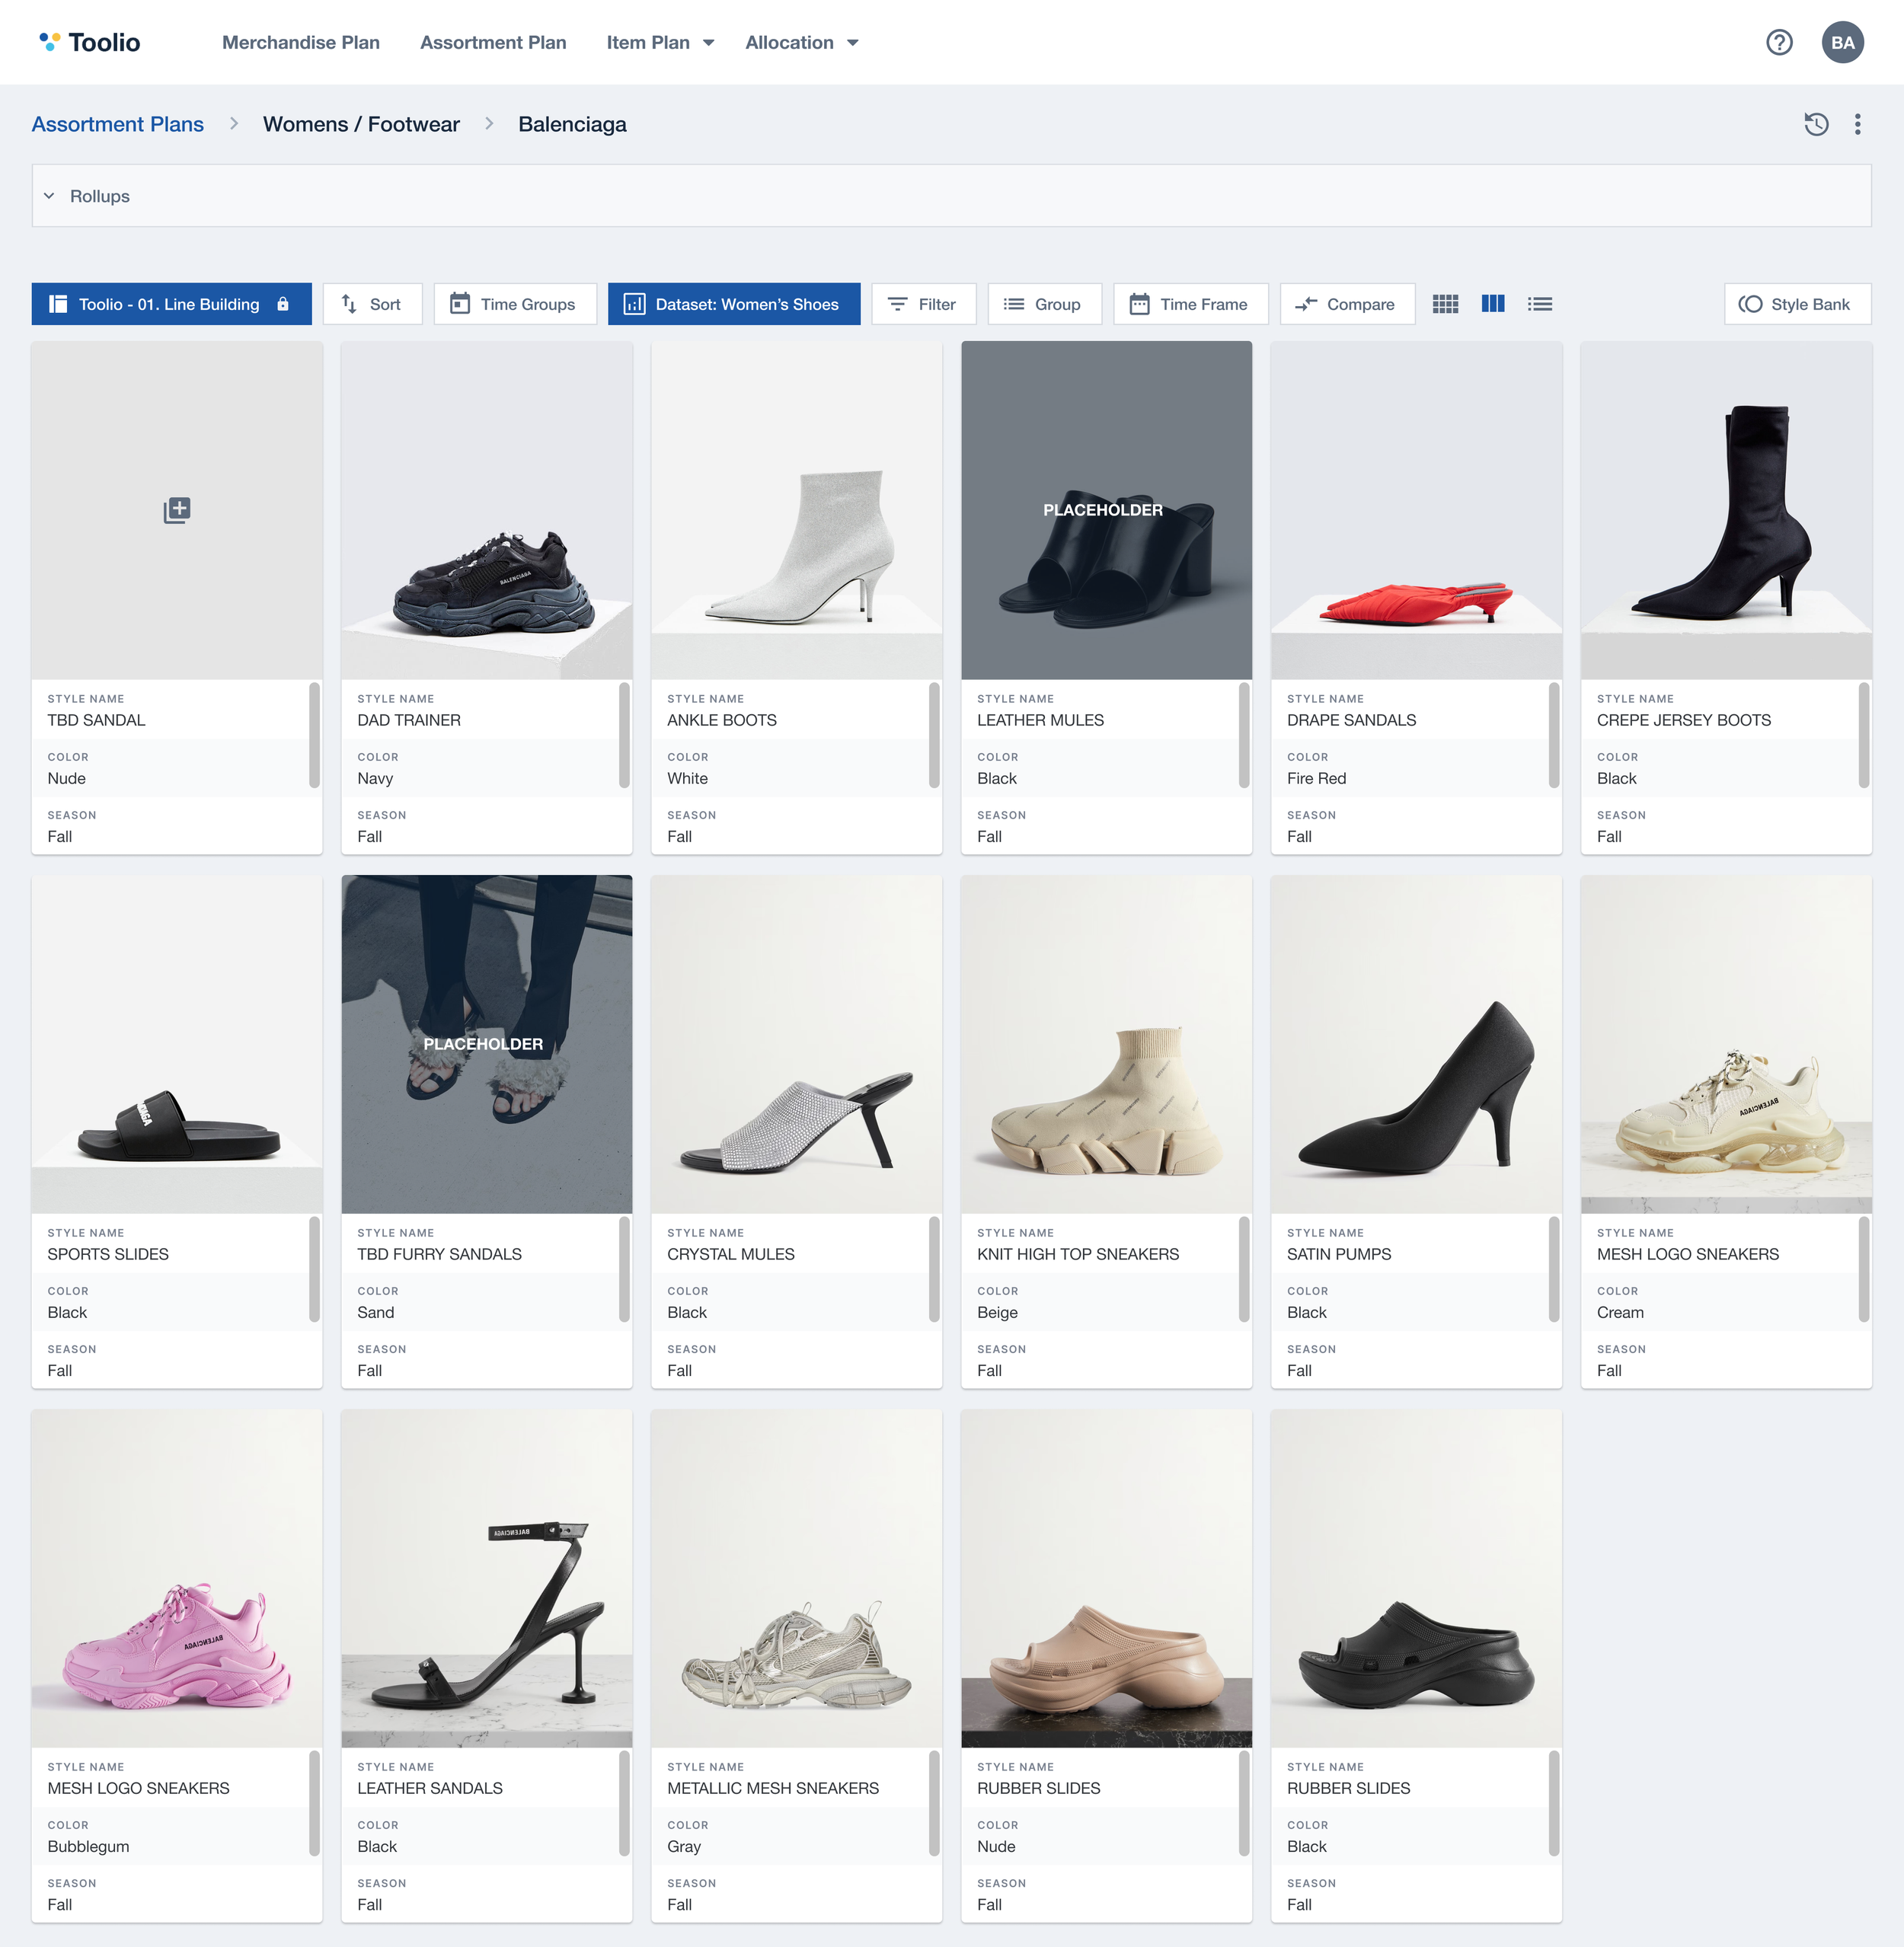Open the three-dot more options menu
This screenshot has height=1947, width=1904.
pyautogui.click(x=1857, y=124)
